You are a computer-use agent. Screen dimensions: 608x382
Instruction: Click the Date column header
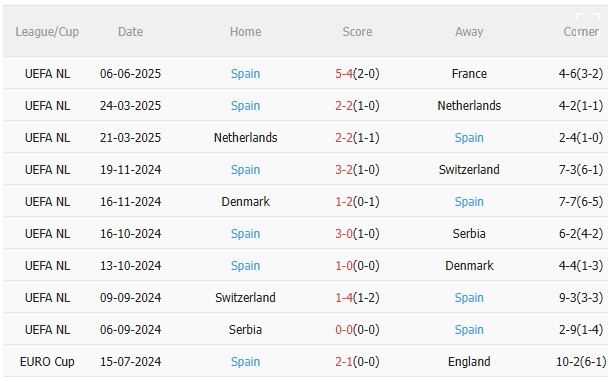[130, 32]
